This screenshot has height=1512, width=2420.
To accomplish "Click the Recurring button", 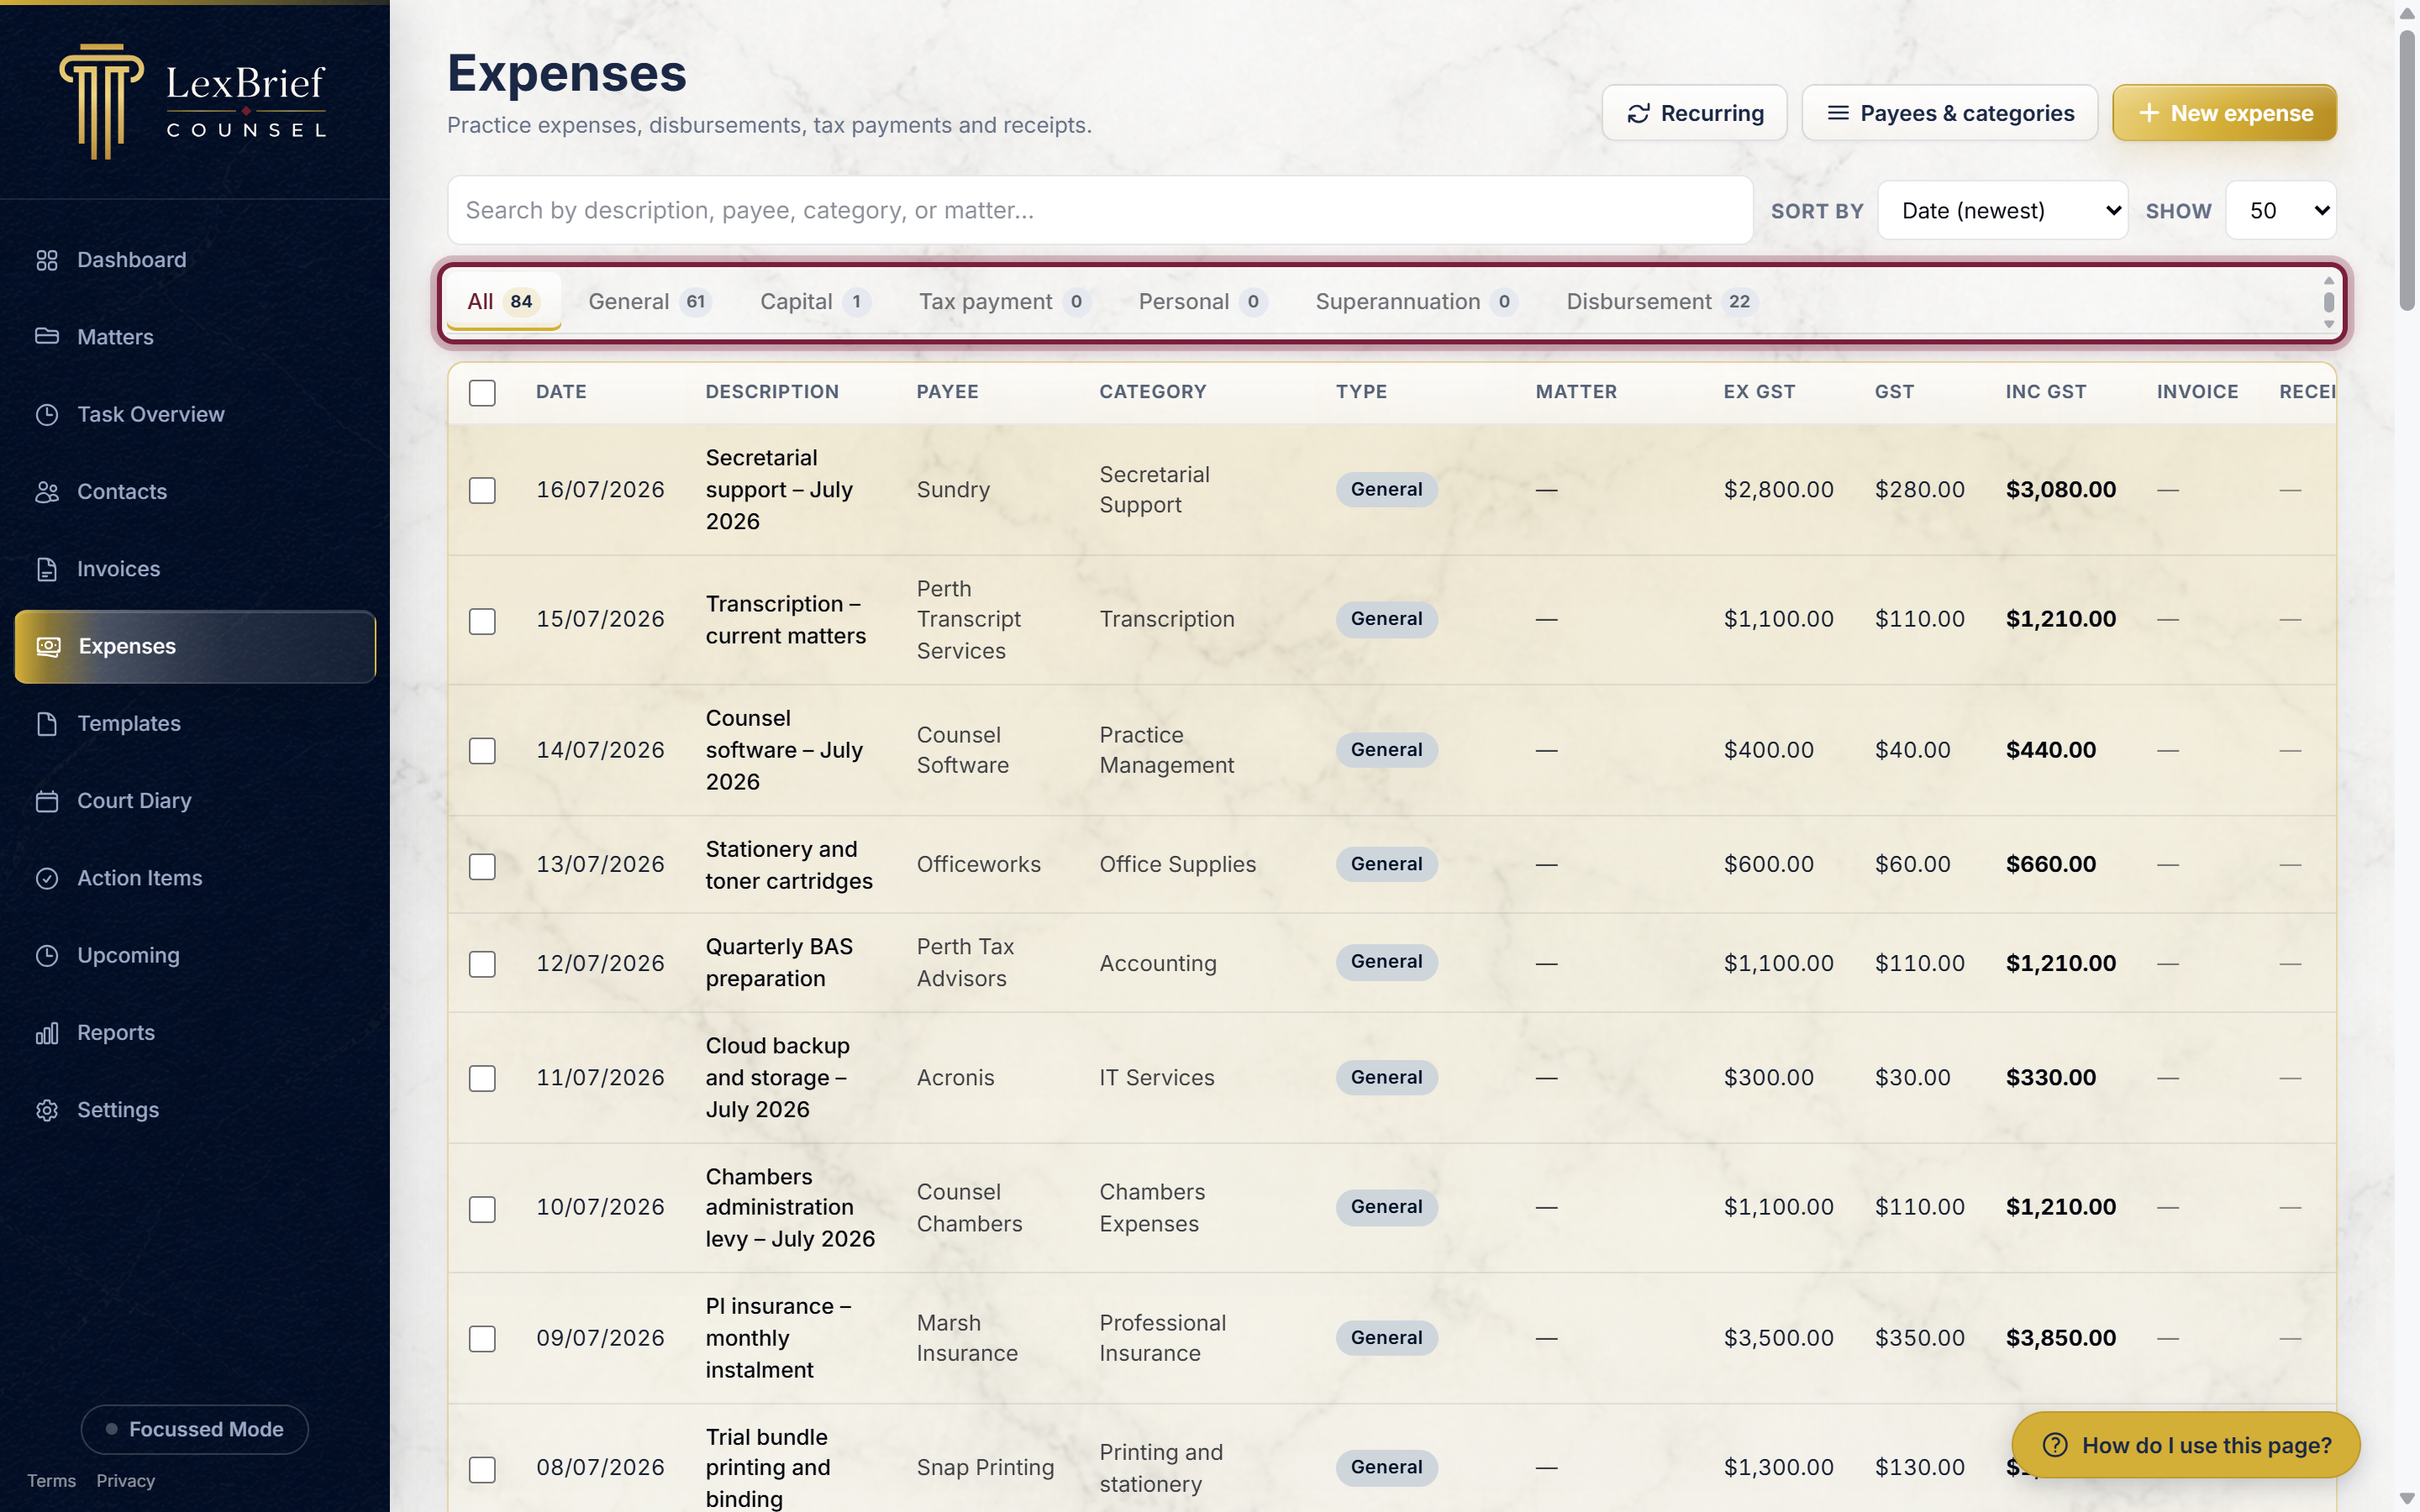I will [x=1694, y=113].
